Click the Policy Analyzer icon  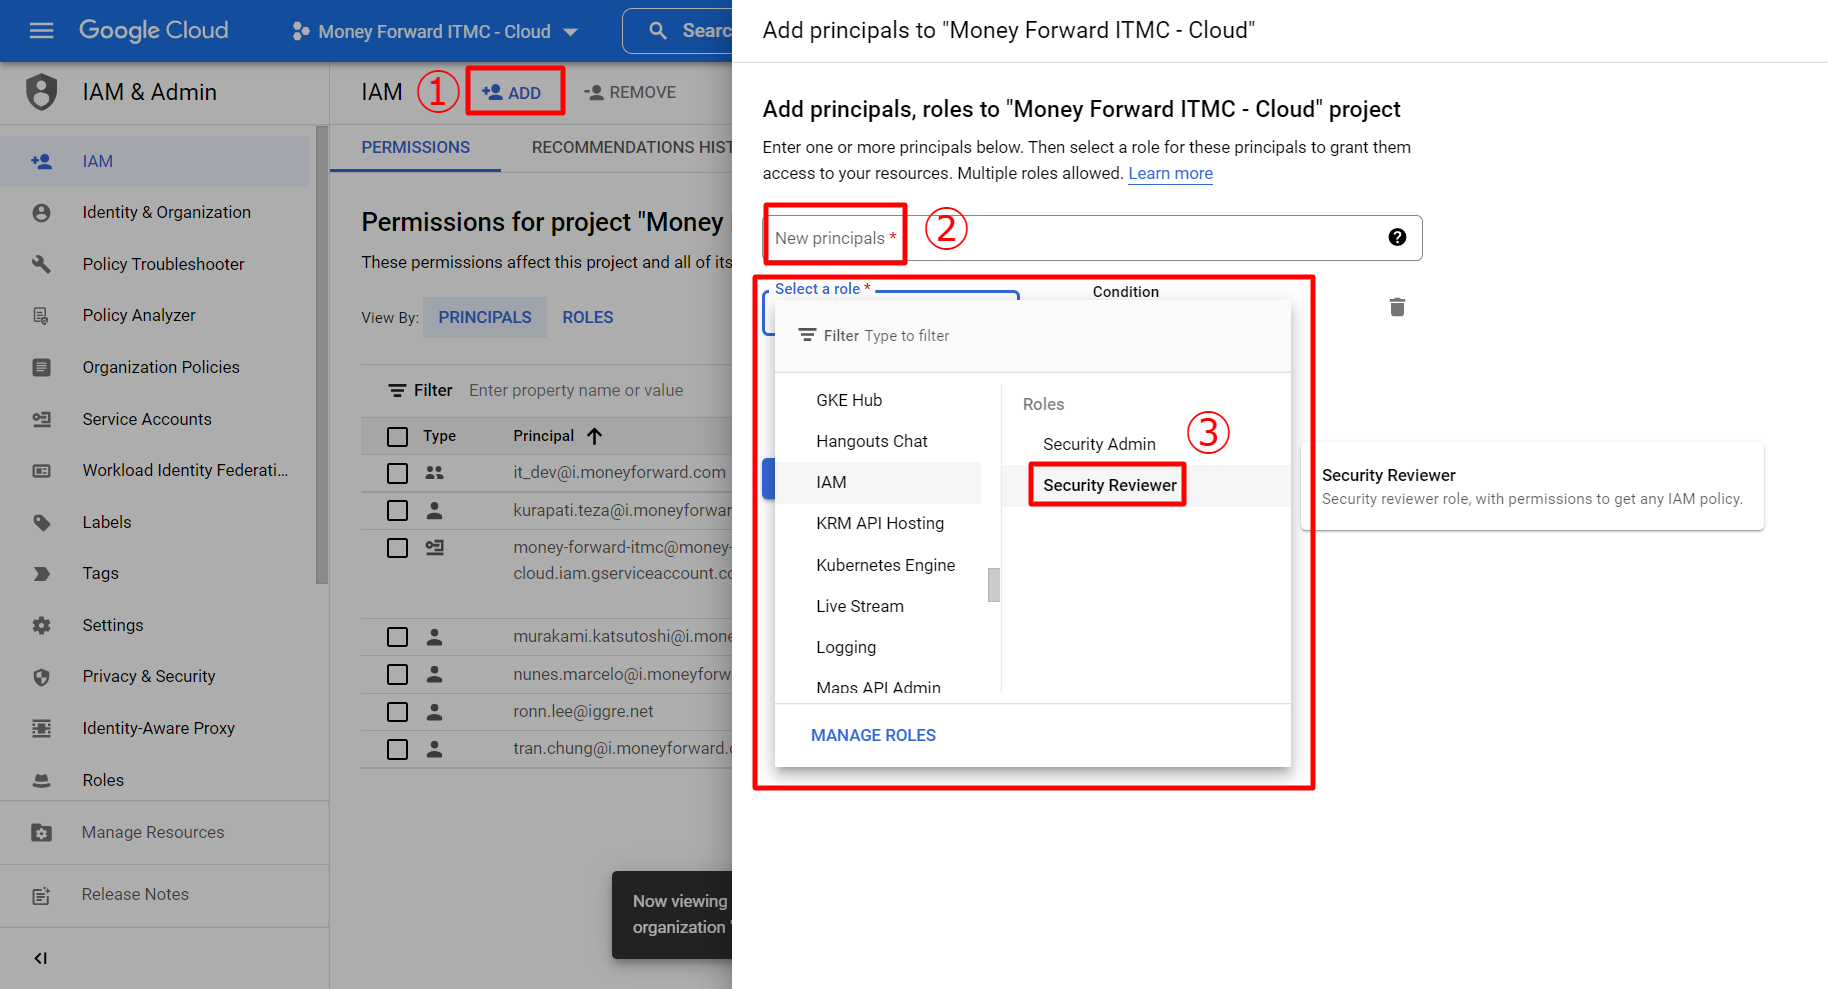41,316
